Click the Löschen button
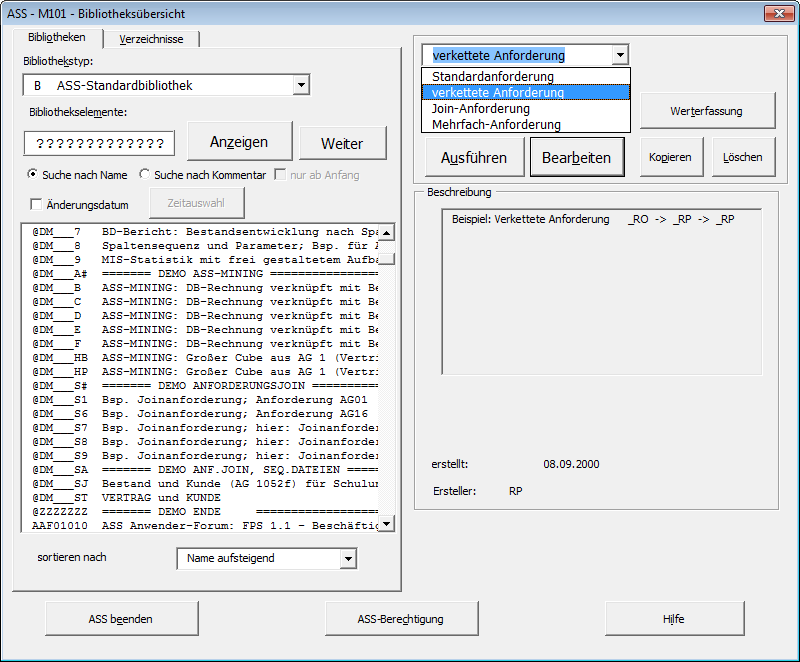This screenshot has height=662, width=800. [x=743, y=157]
